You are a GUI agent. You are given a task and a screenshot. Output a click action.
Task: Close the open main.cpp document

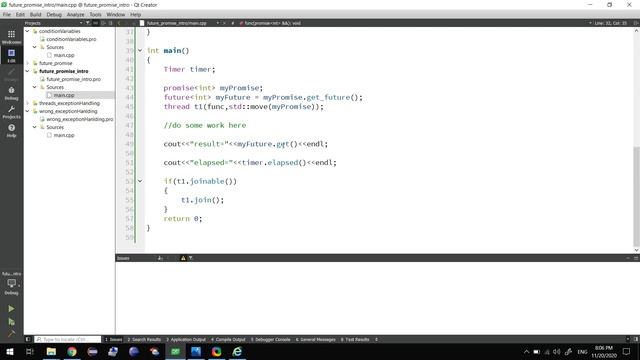coord(224,23)
